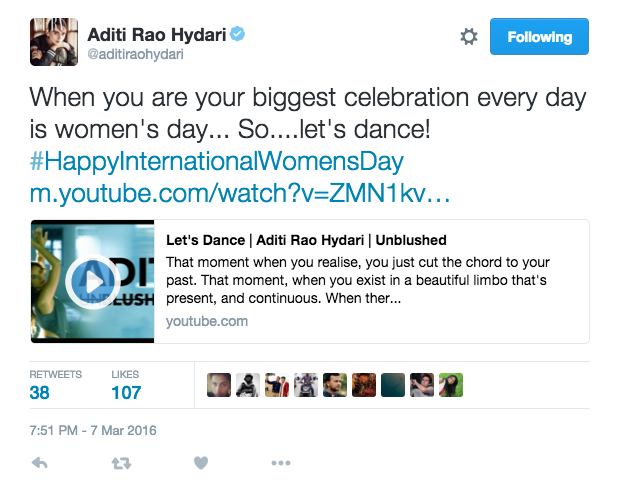618x493 pixels.
Task: Click the reply arrow icon
Action: click(x=40, y=463)
